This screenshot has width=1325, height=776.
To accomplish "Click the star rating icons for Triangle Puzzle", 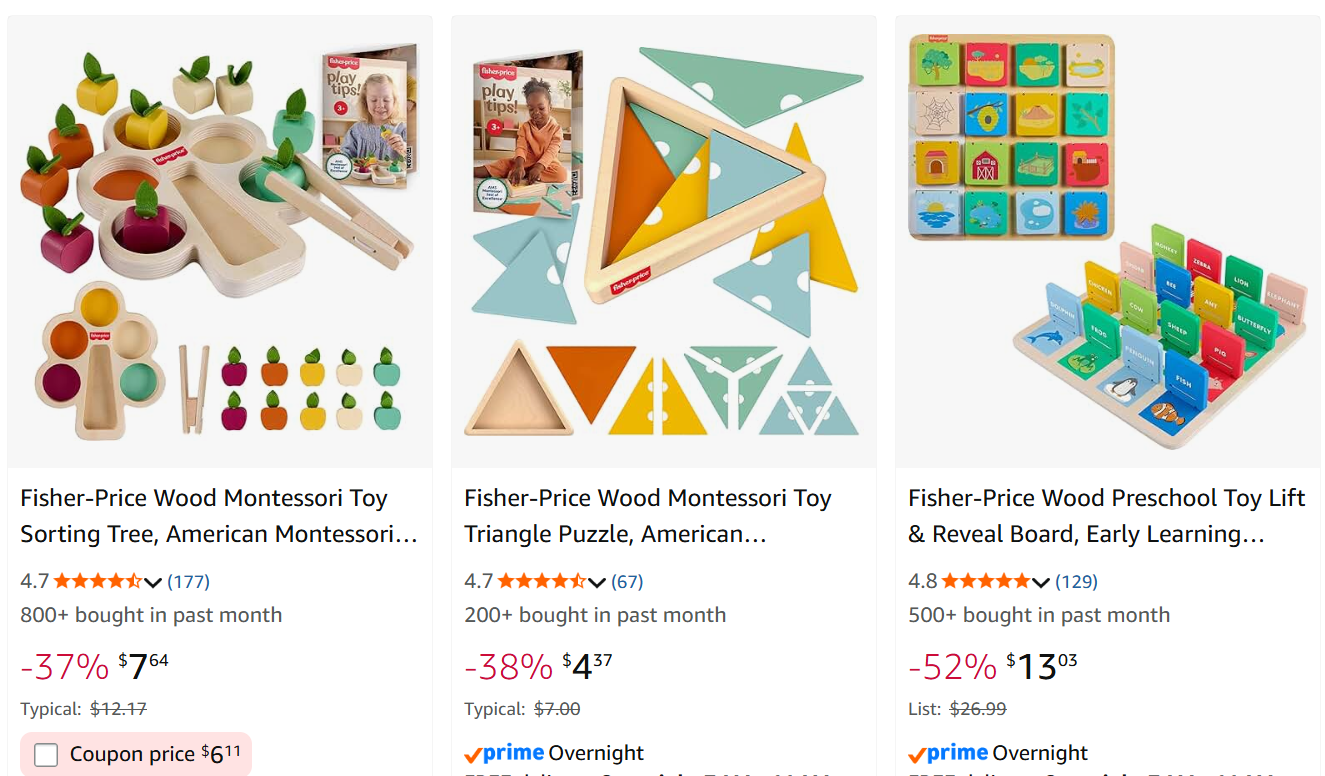I will click(542, 581).
